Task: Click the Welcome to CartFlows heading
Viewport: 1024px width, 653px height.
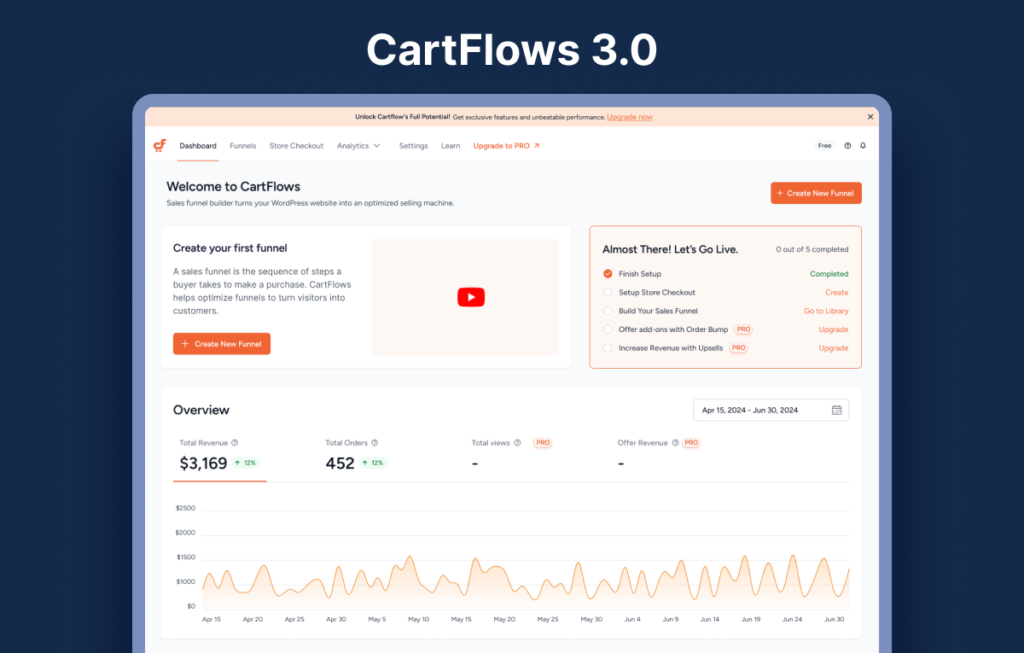Action: pyautogui.click(x=233, y=187)
